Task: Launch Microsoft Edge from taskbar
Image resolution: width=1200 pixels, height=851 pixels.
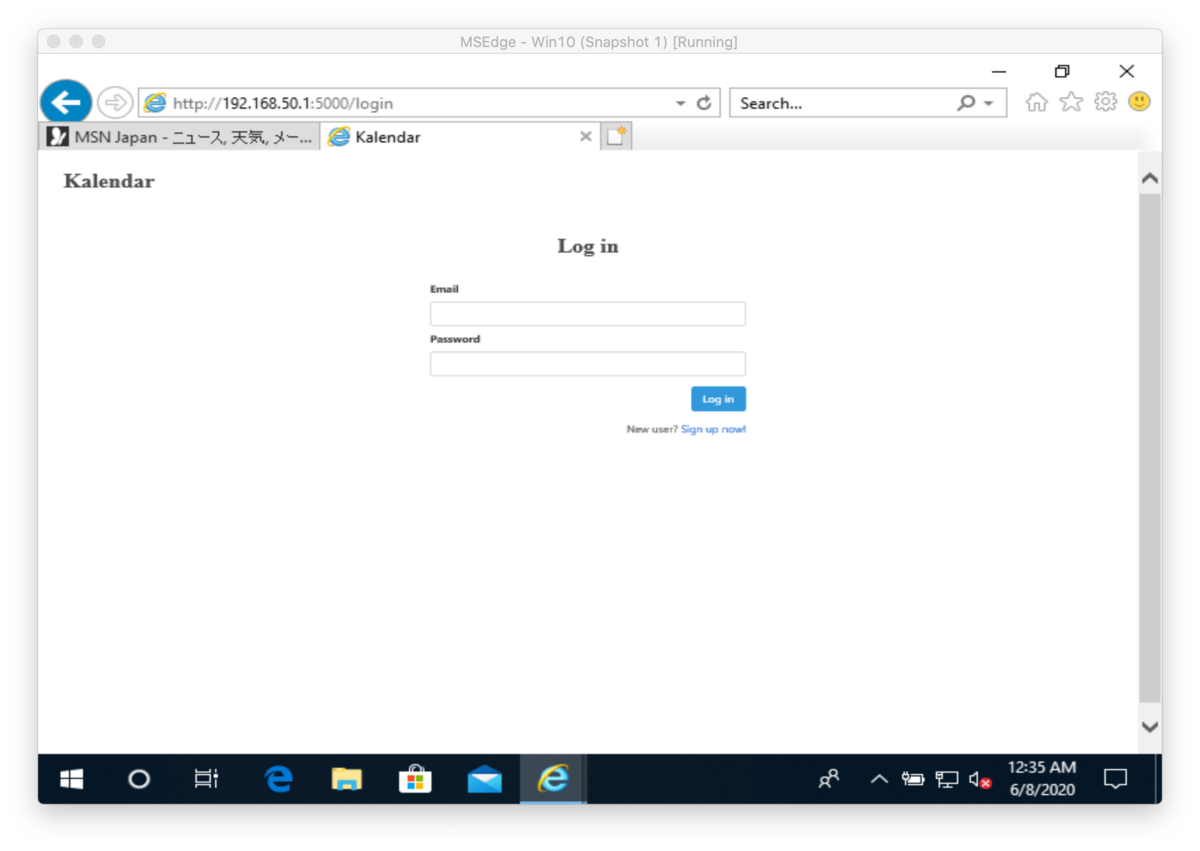Action: pos(278,779)
